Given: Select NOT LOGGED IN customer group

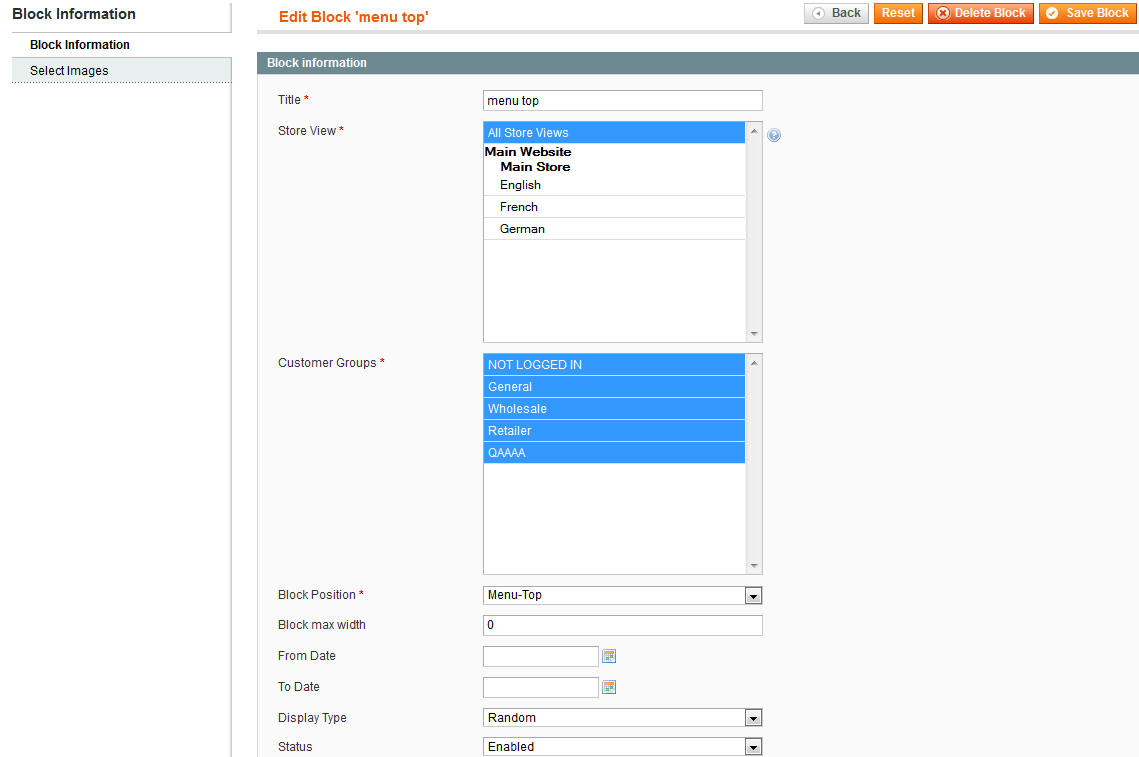Looking at the screenshot, I should (x=535, y=365).
